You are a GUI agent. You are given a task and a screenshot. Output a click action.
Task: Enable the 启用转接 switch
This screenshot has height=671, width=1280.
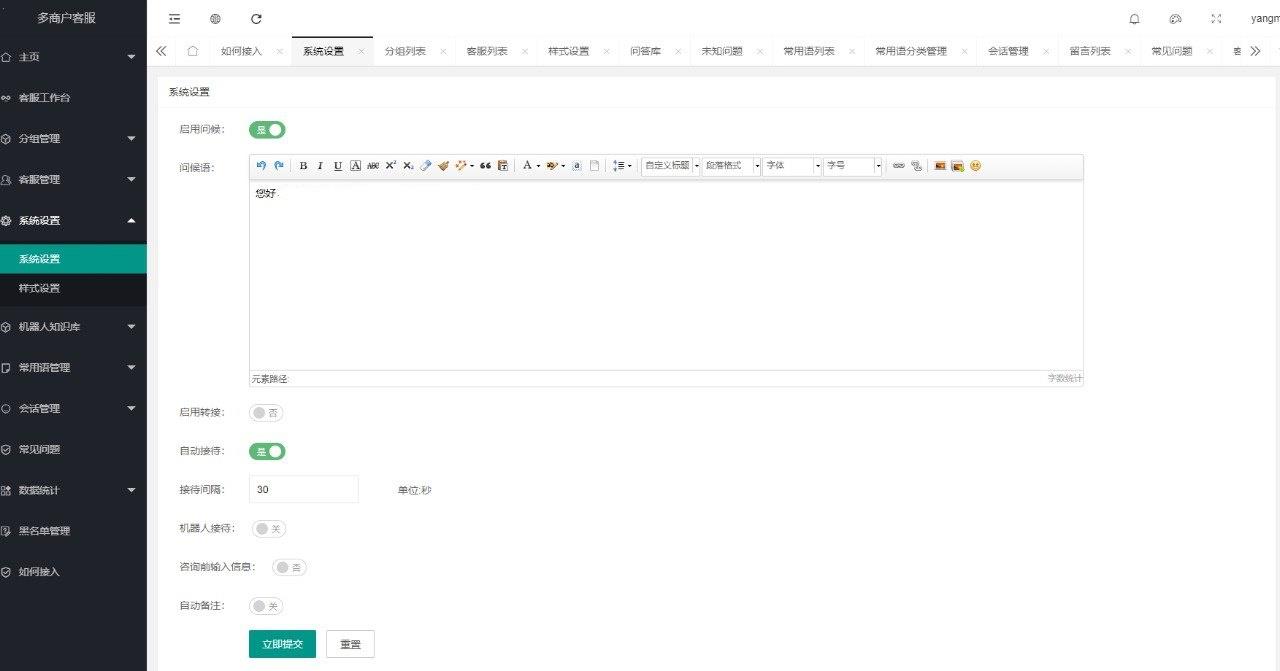tap(267, 413)
